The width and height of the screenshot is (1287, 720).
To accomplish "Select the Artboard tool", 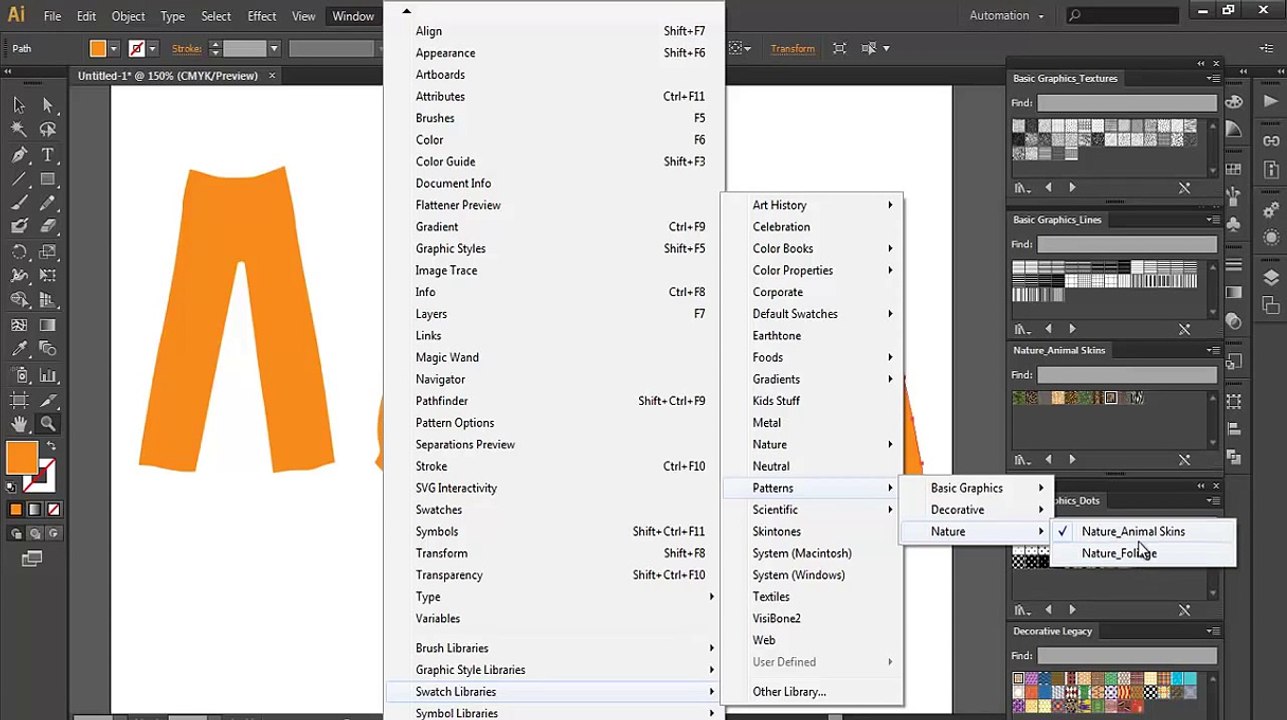I will coord(19,400).
